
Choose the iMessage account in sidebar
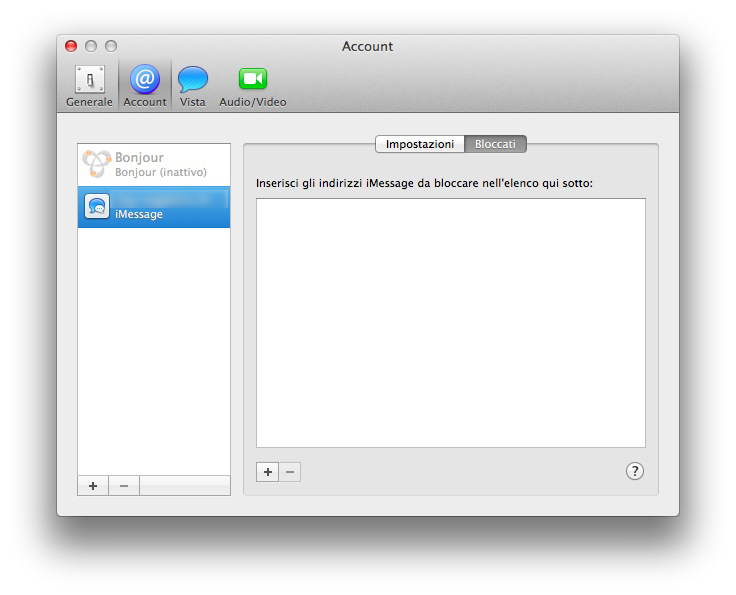pyautogui.click(x=154, y=207)
